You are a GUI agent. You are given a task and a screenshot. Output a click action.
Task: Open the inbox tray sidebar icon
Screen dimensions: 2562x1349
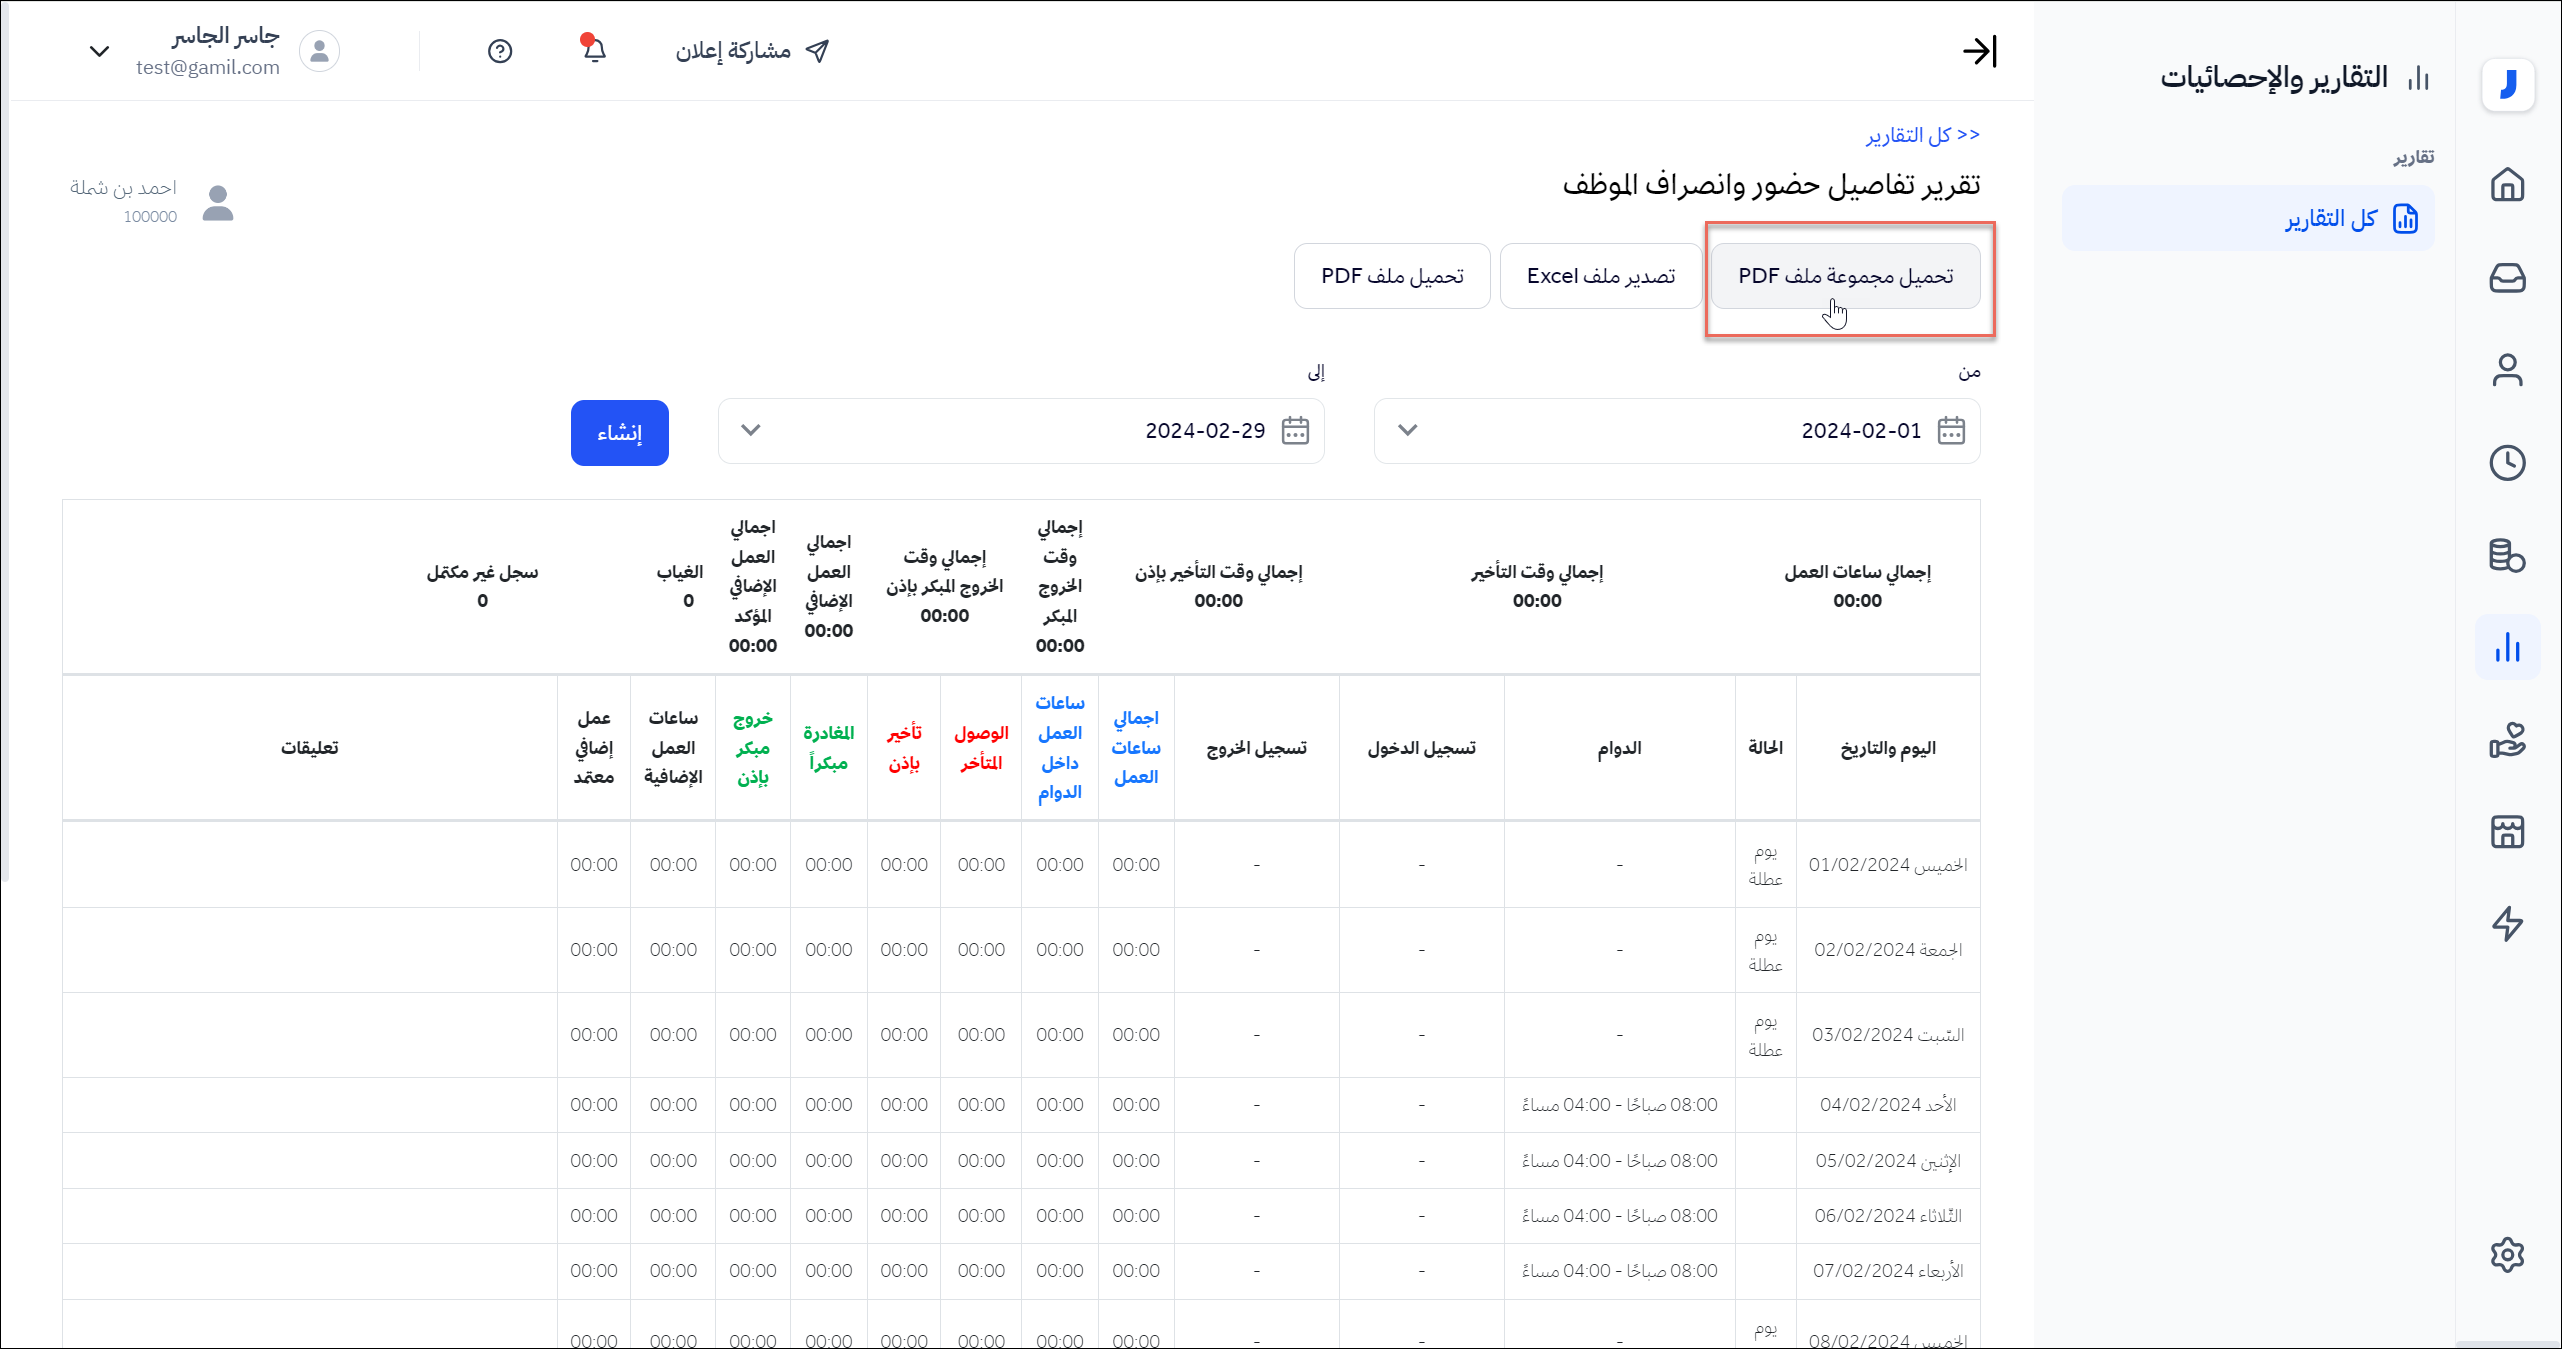click(x=2507, y=278)
